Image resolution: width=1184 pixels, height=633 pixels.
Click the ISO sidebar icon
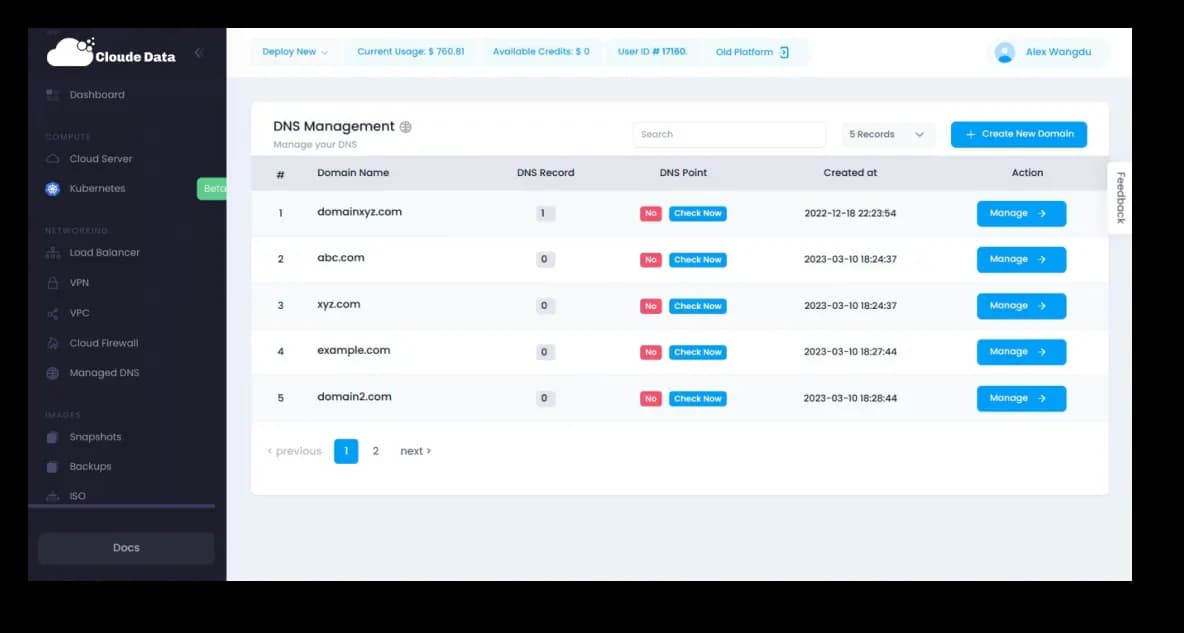[52, 496]
